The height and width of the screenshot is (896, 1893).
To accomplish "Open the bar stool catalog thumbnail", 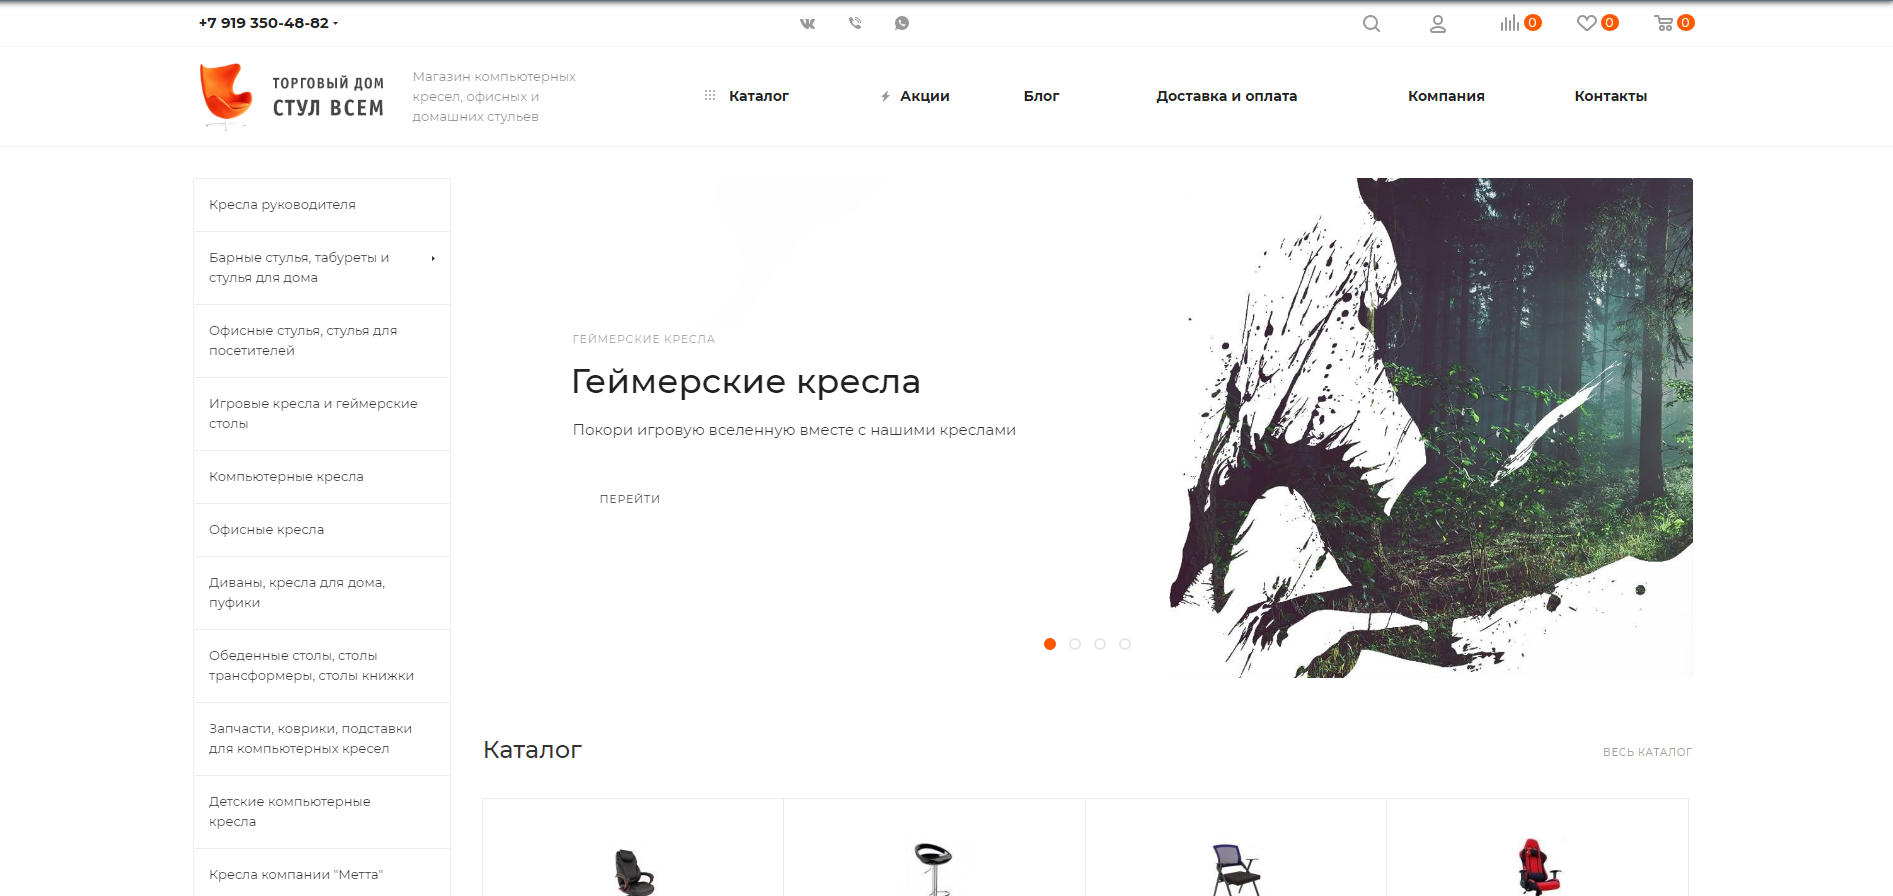I will 932,868.
